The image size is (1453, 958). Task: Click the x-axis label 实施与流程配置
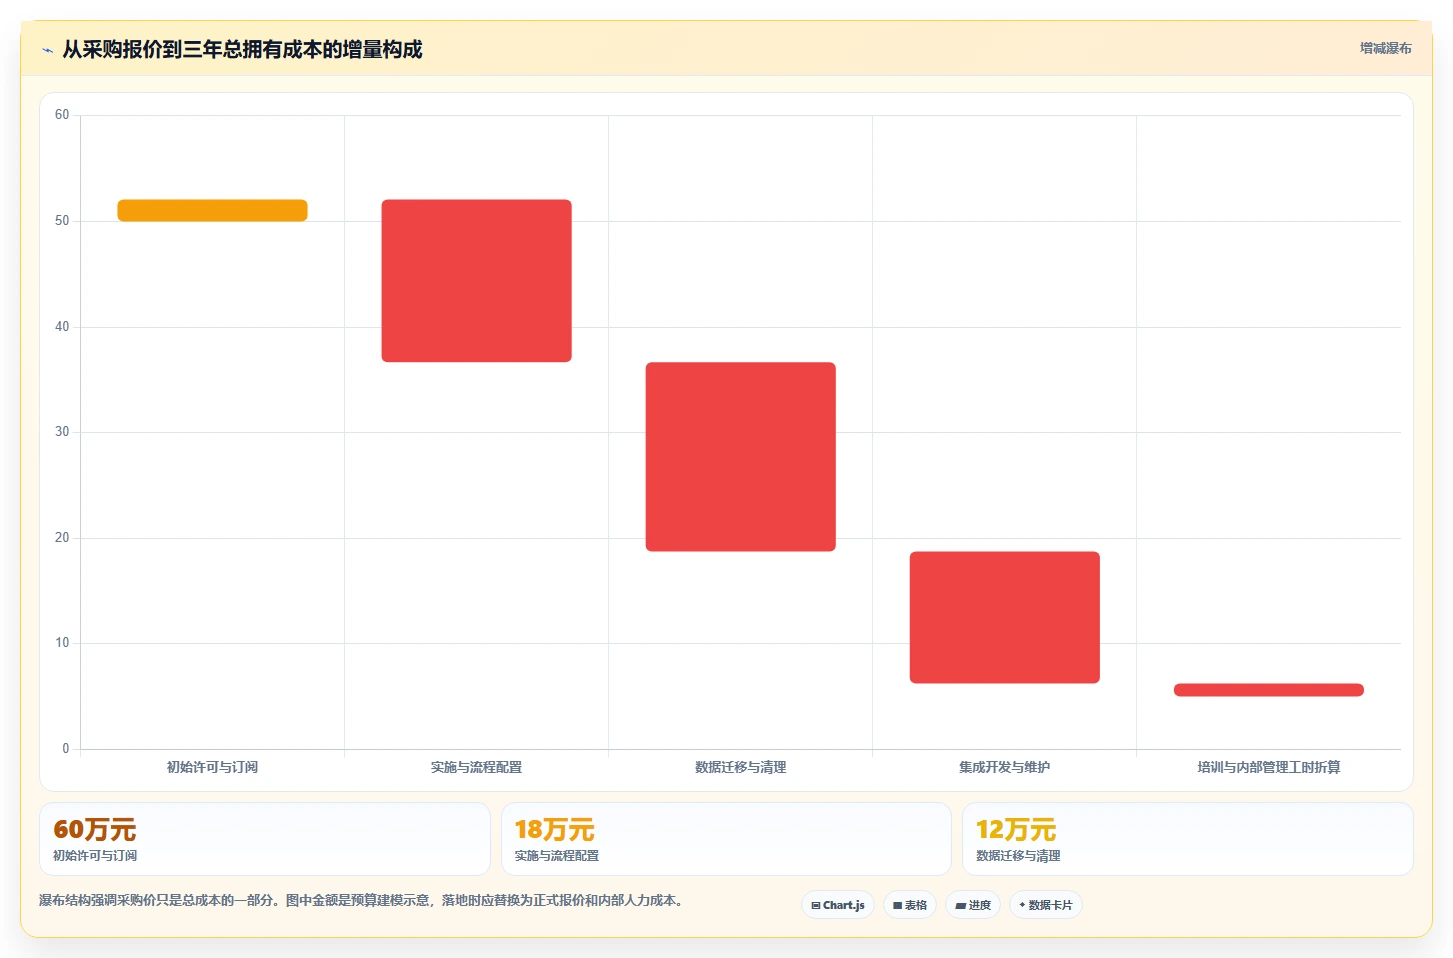click(x=476, y=767)
